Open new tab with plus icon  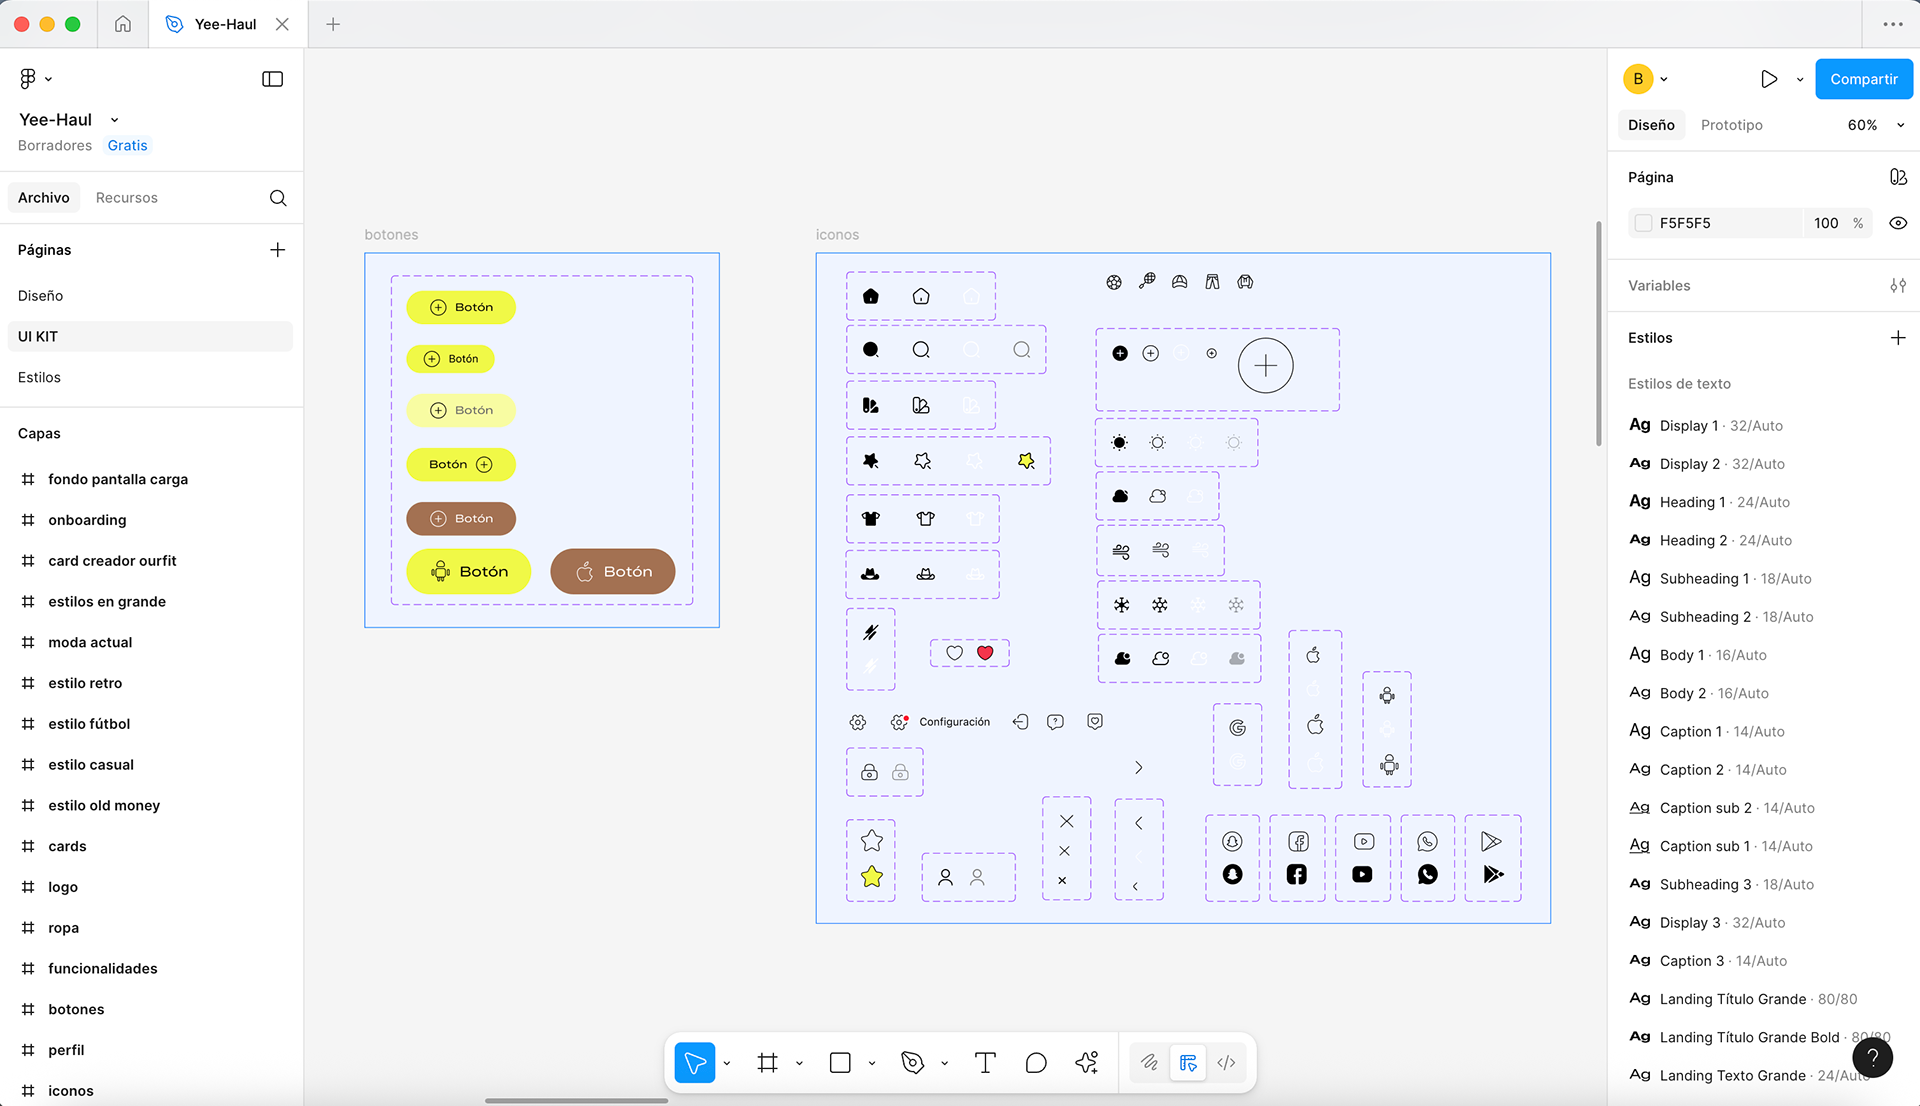[x=333, y=24]
